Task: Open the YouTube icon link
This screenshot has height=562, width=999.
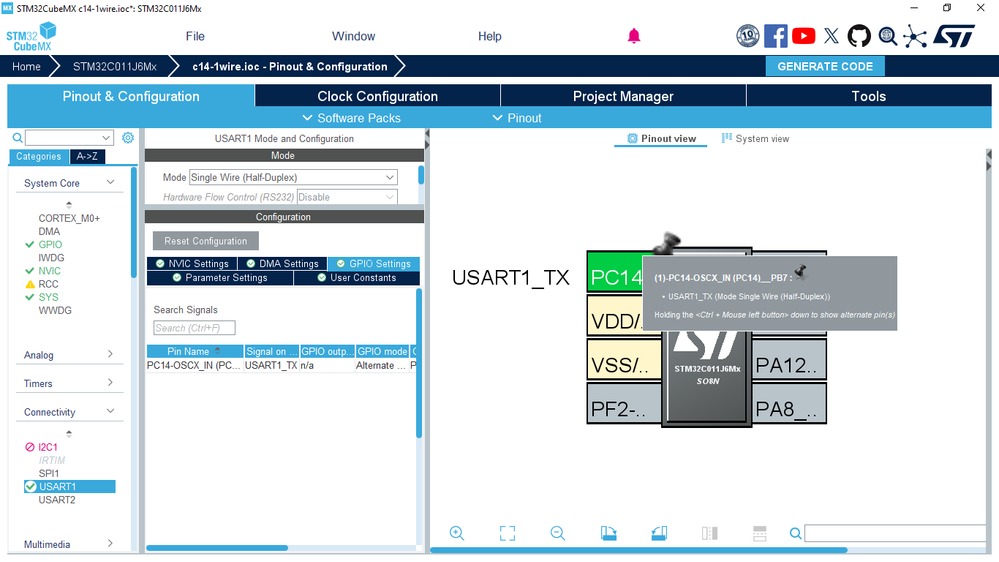Action: point(803,36)
